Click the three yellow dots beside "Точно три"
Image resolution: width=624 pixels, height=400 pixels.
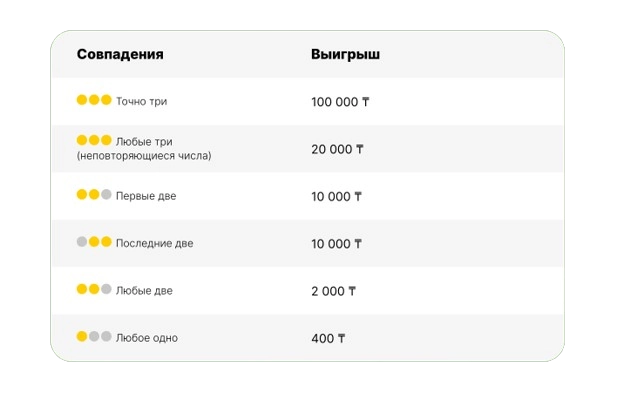[x=93, y=101]
